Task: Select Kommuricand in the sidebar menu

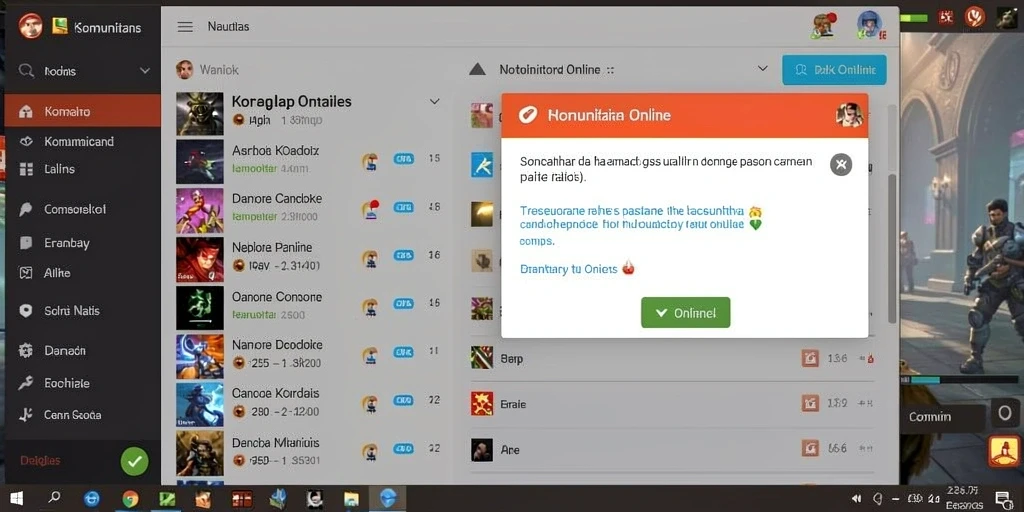Action: pos(79,141)
